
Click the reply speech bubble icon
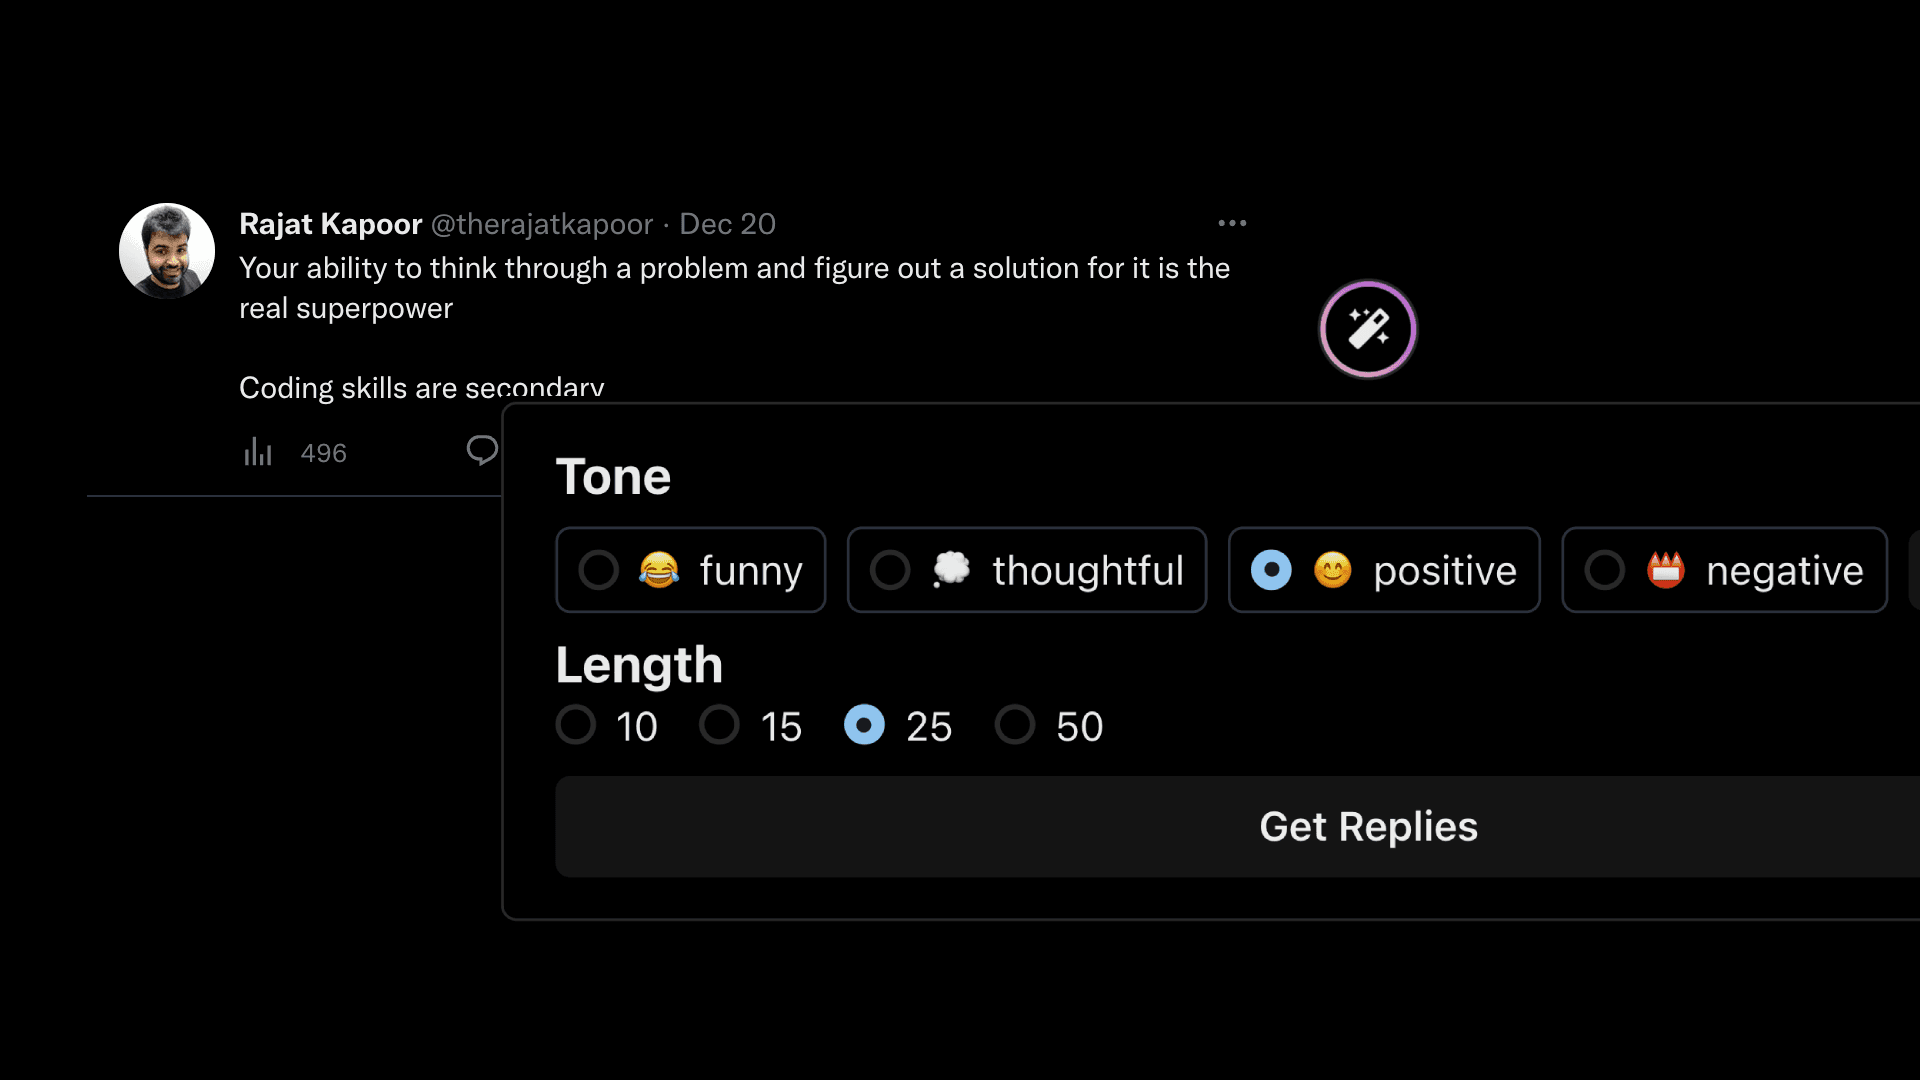[x=482, y=451]
